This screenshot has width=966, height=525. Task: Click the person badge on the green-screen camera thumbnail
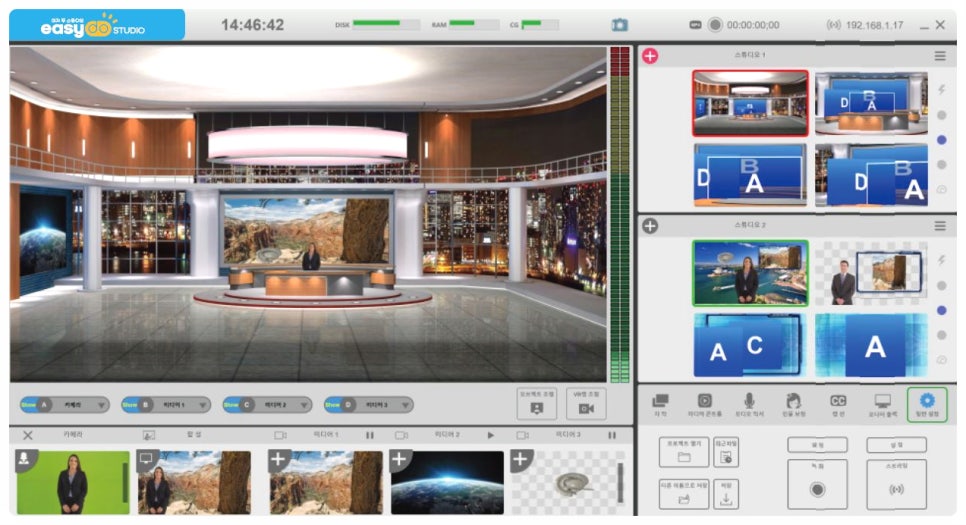pyautogui.click(x=24, y=459)
